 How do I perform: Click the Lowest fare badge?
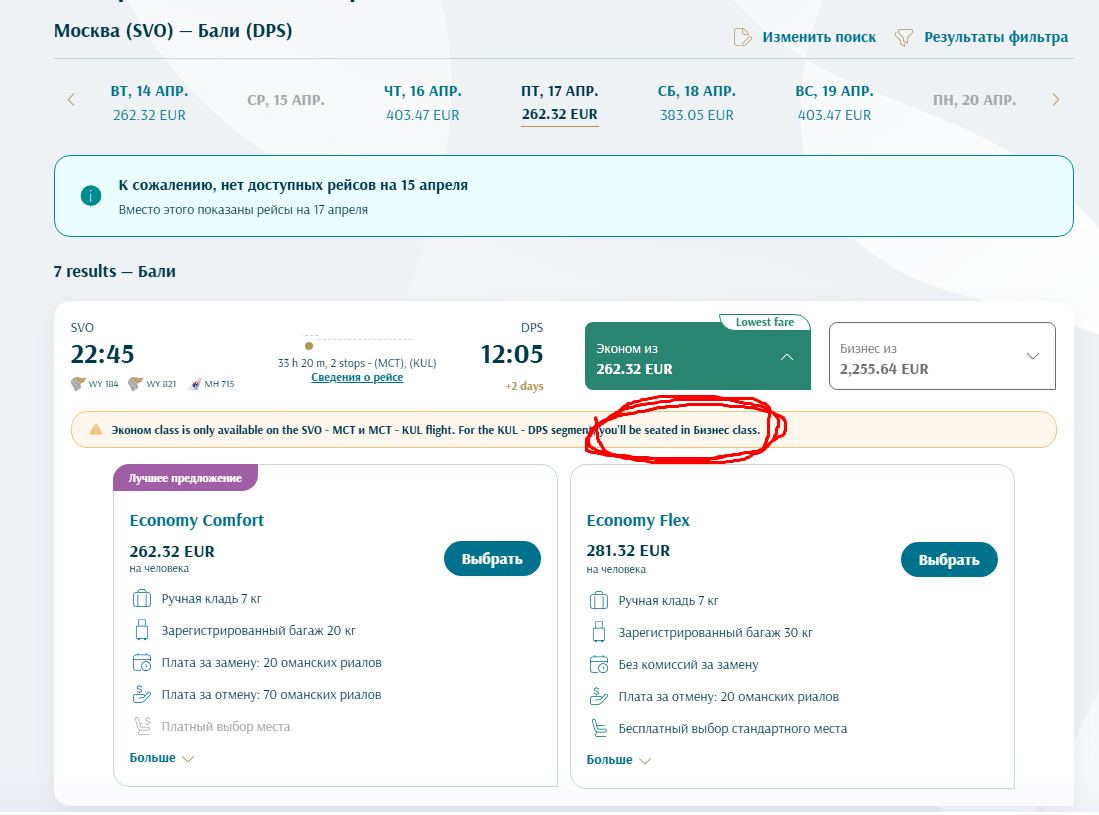765,322
